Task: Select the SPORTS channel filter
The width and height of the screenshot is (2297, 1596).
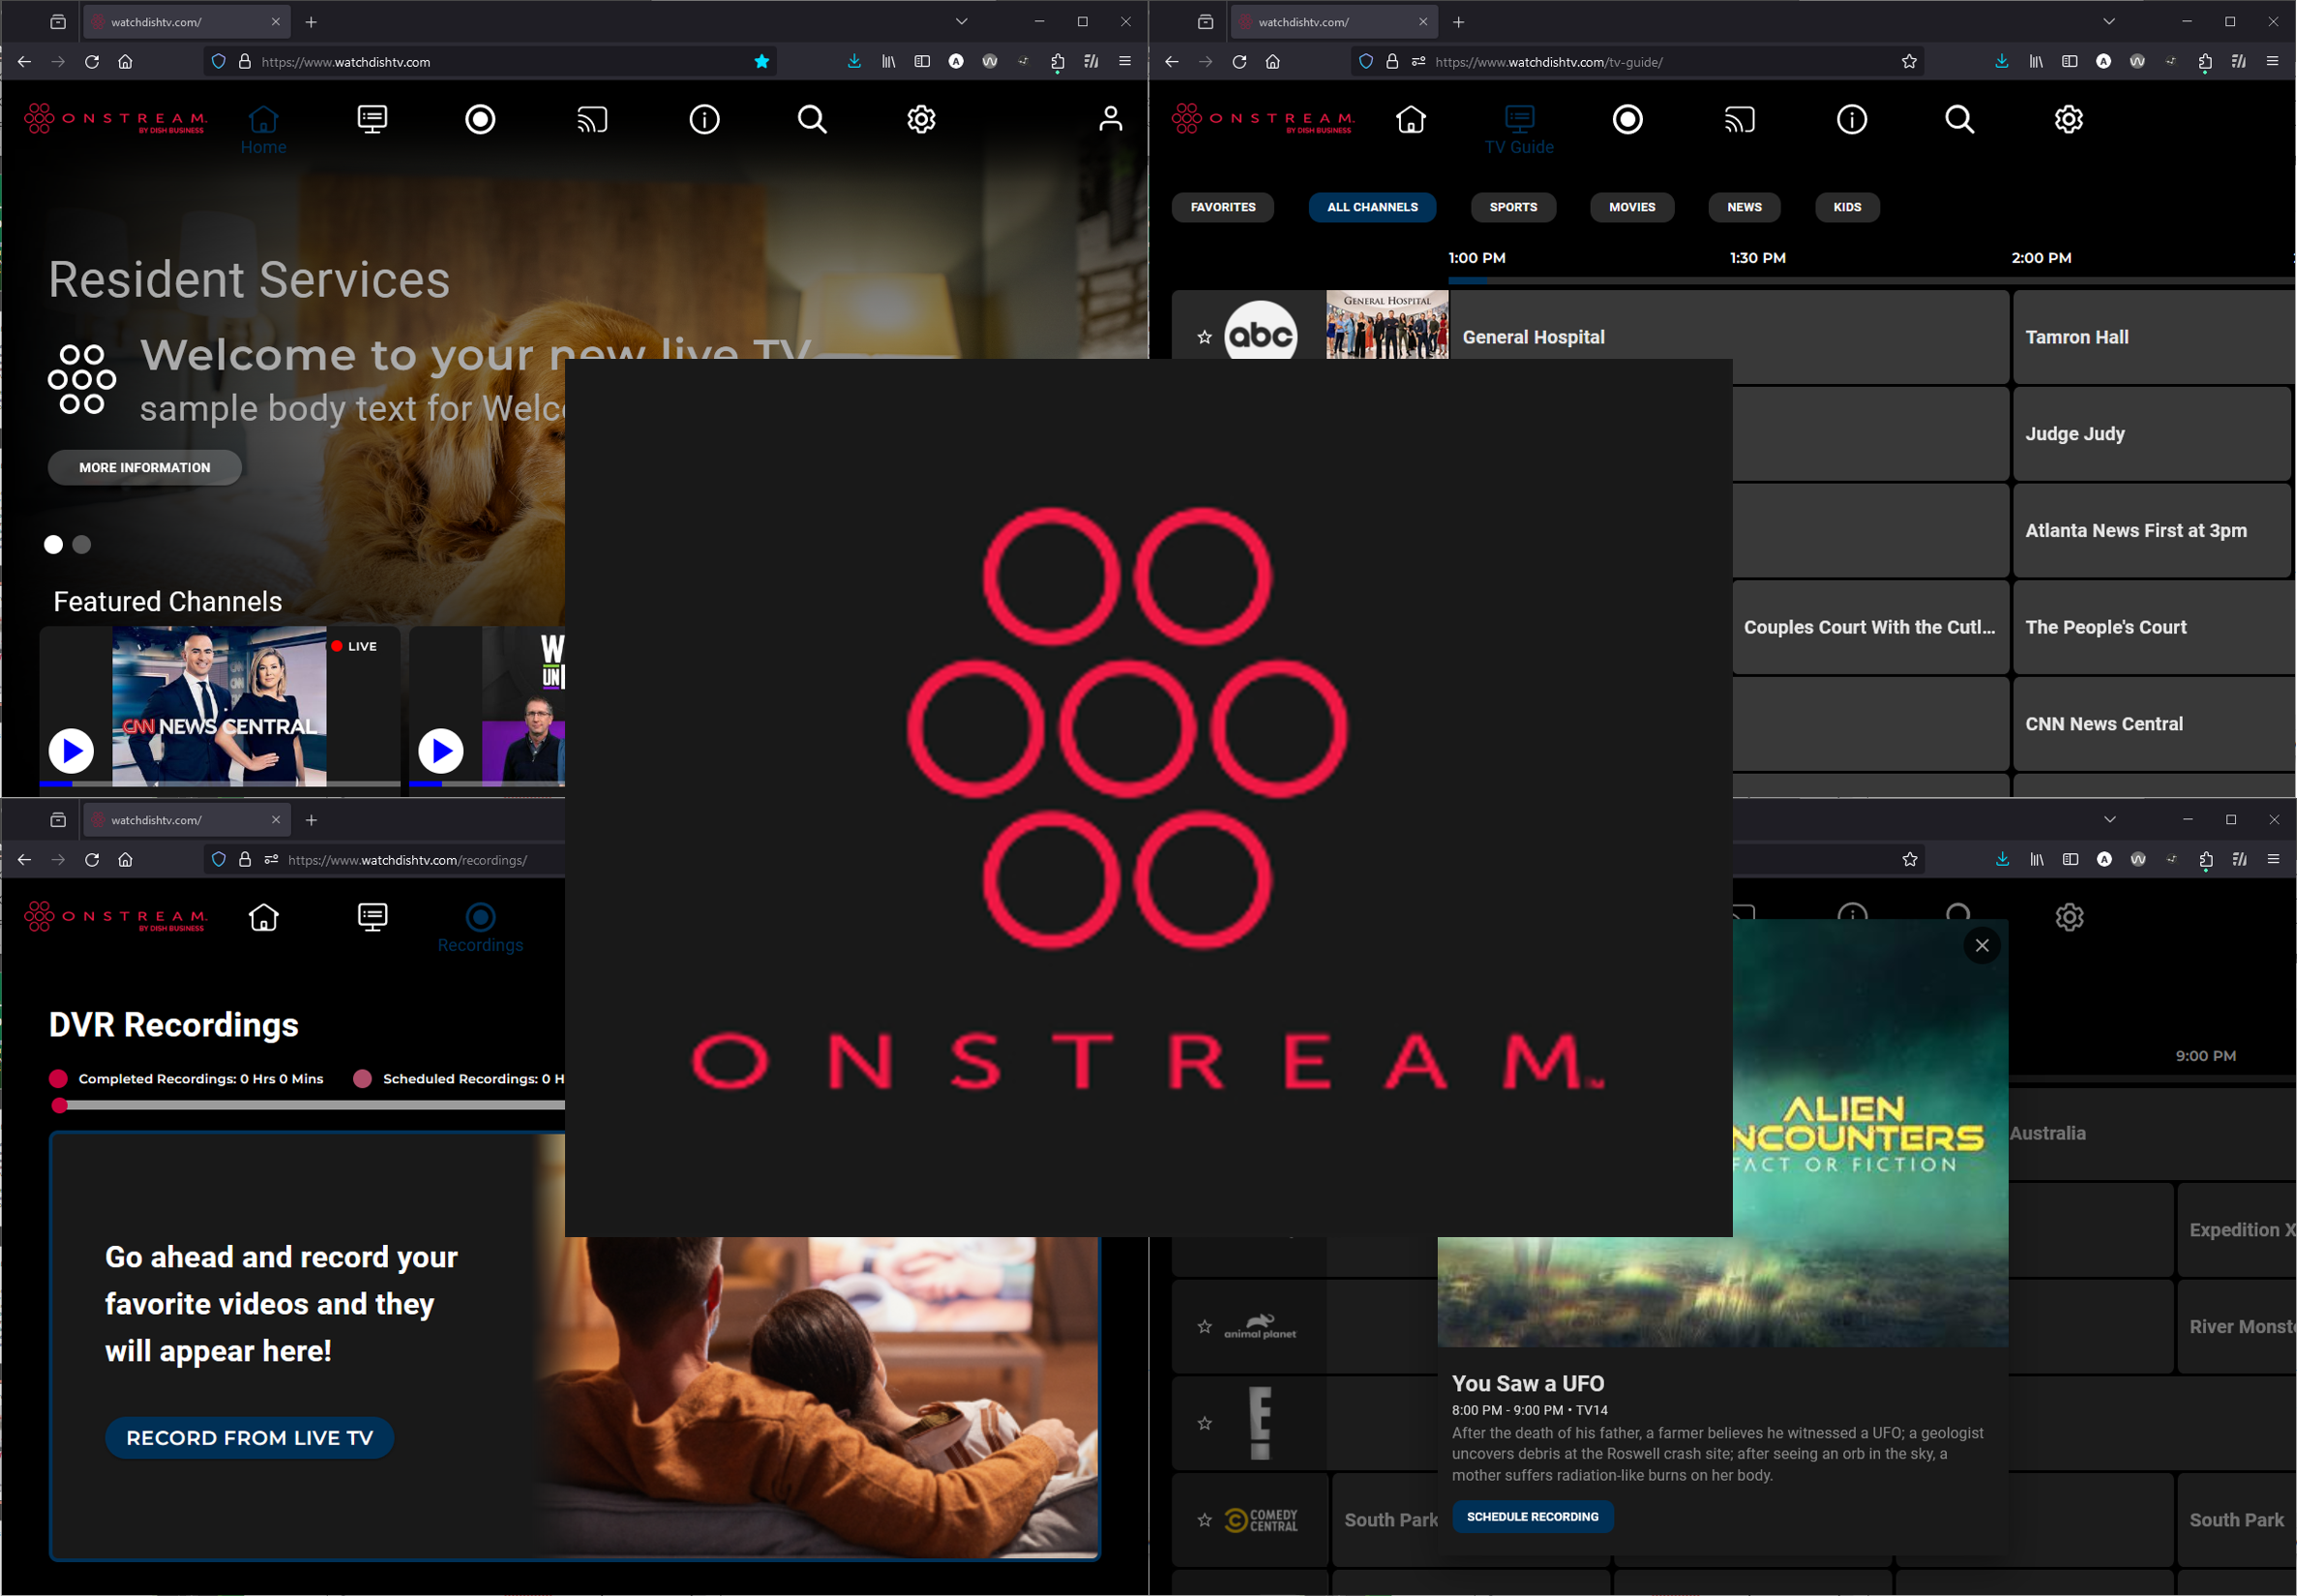Action: pyautogui.click(x=1512, y=207)
